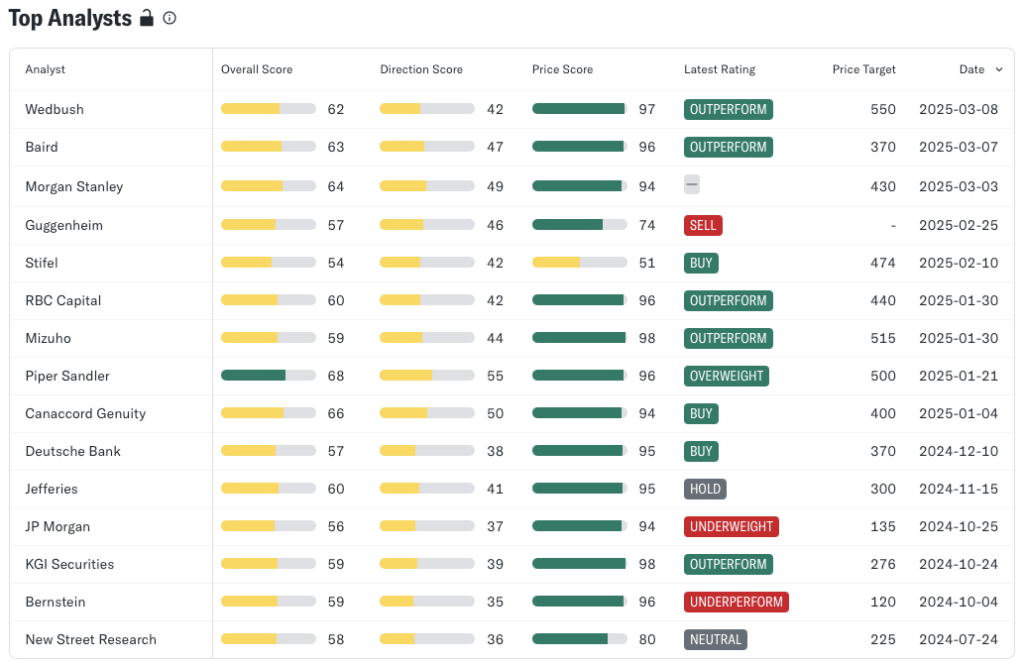
Task: Click Wedbush's OUTPERFORM rating badge
Action: point(728,109)
